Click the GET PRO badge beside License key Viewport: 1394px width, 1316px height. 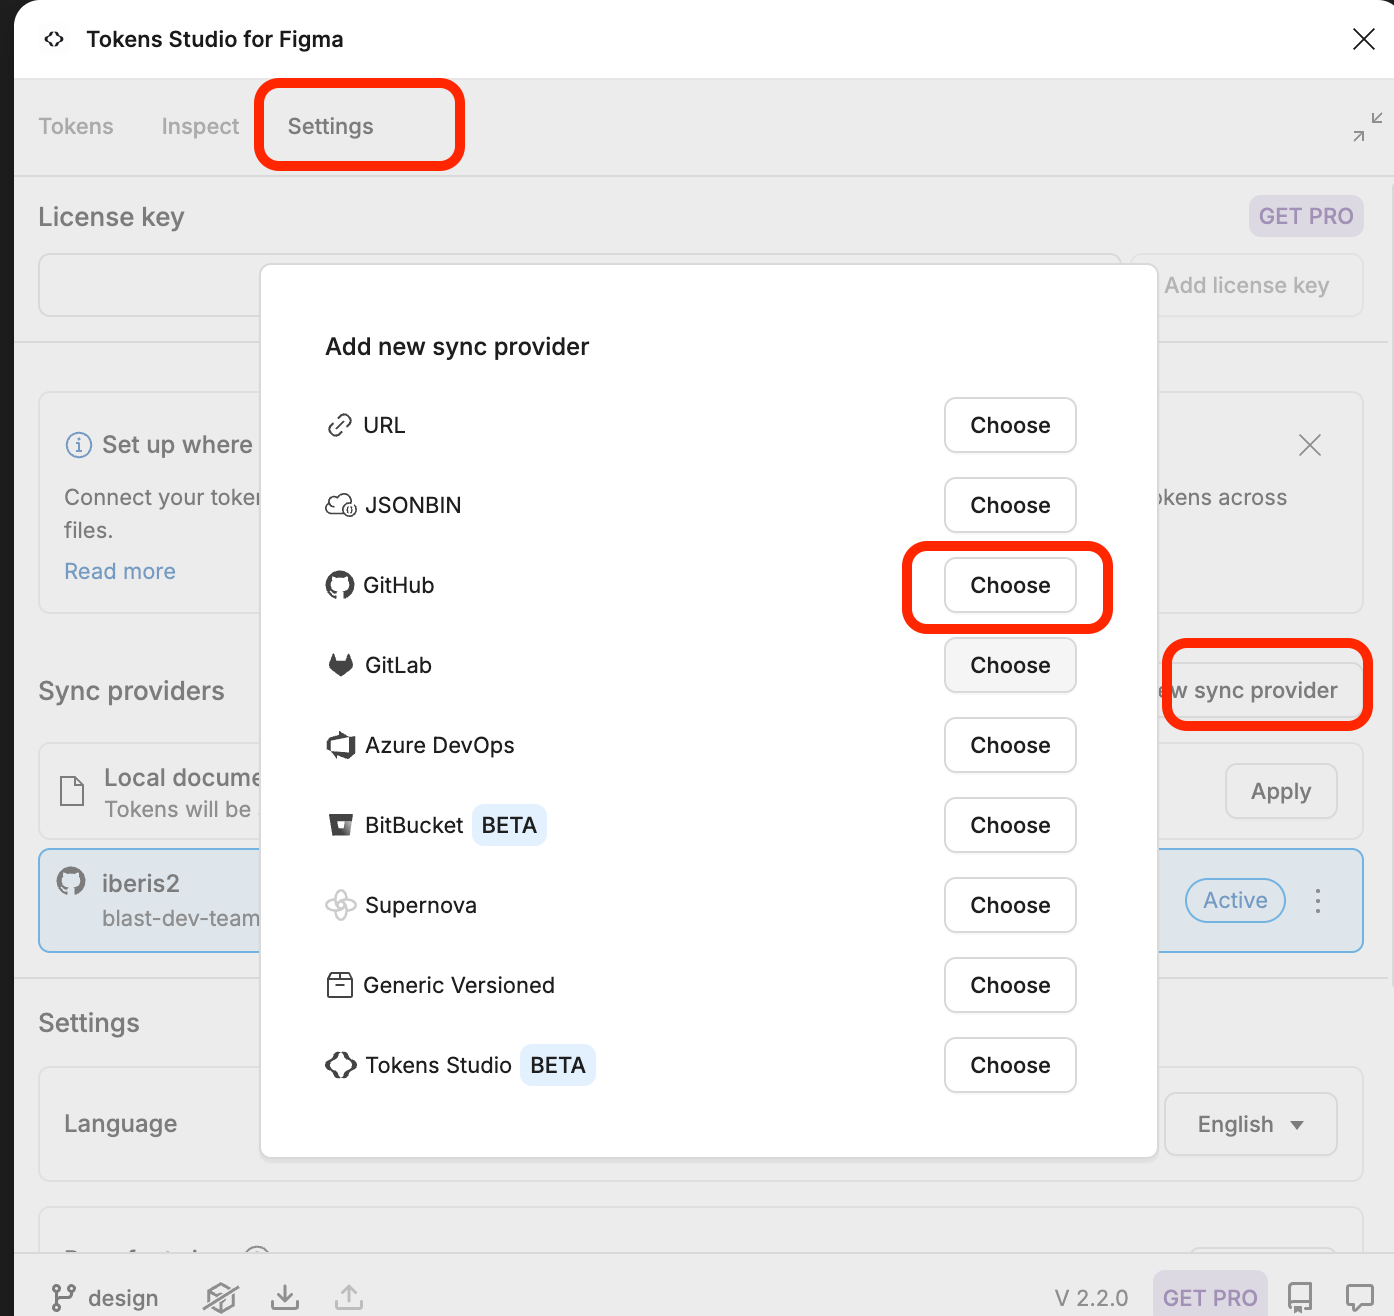1306,216
